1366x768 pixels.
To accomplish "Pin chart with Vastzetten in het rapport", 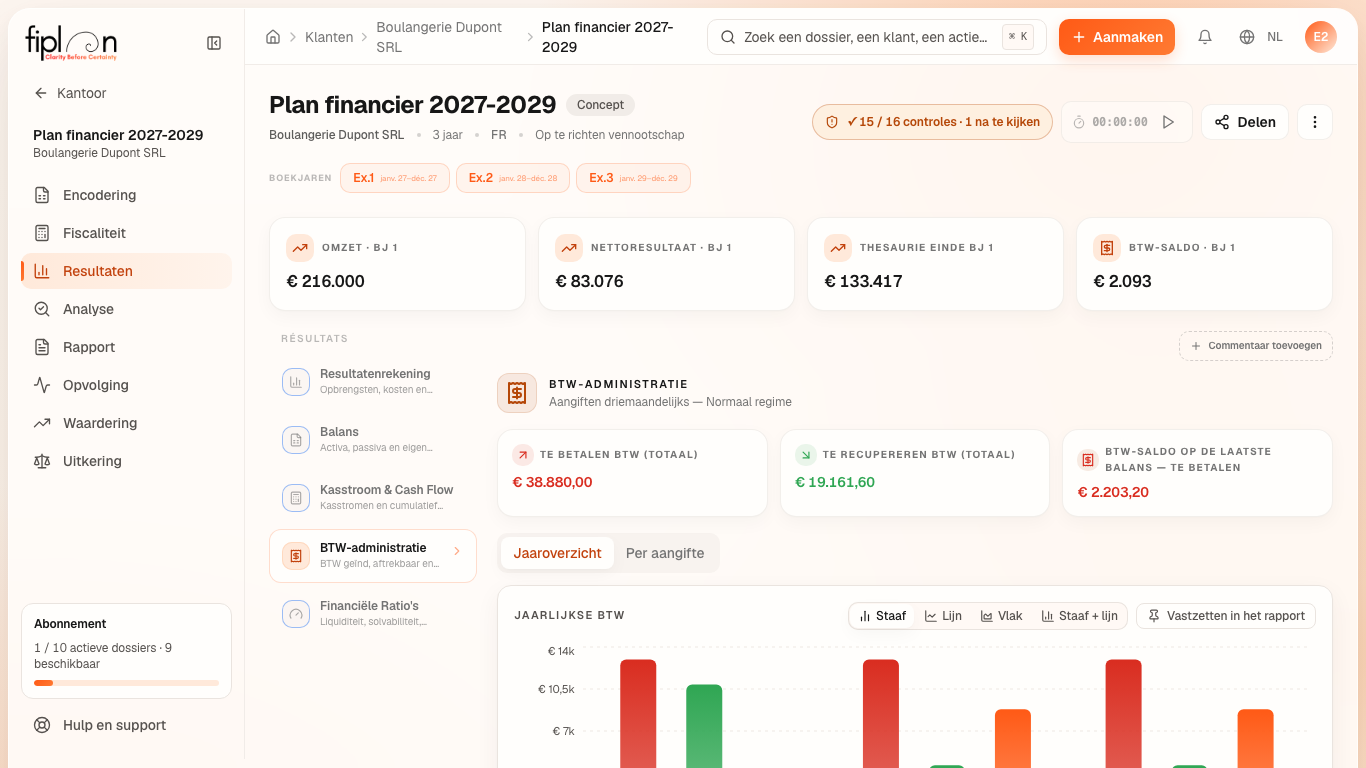I will pyautogui.click(x=1226, y=616).
